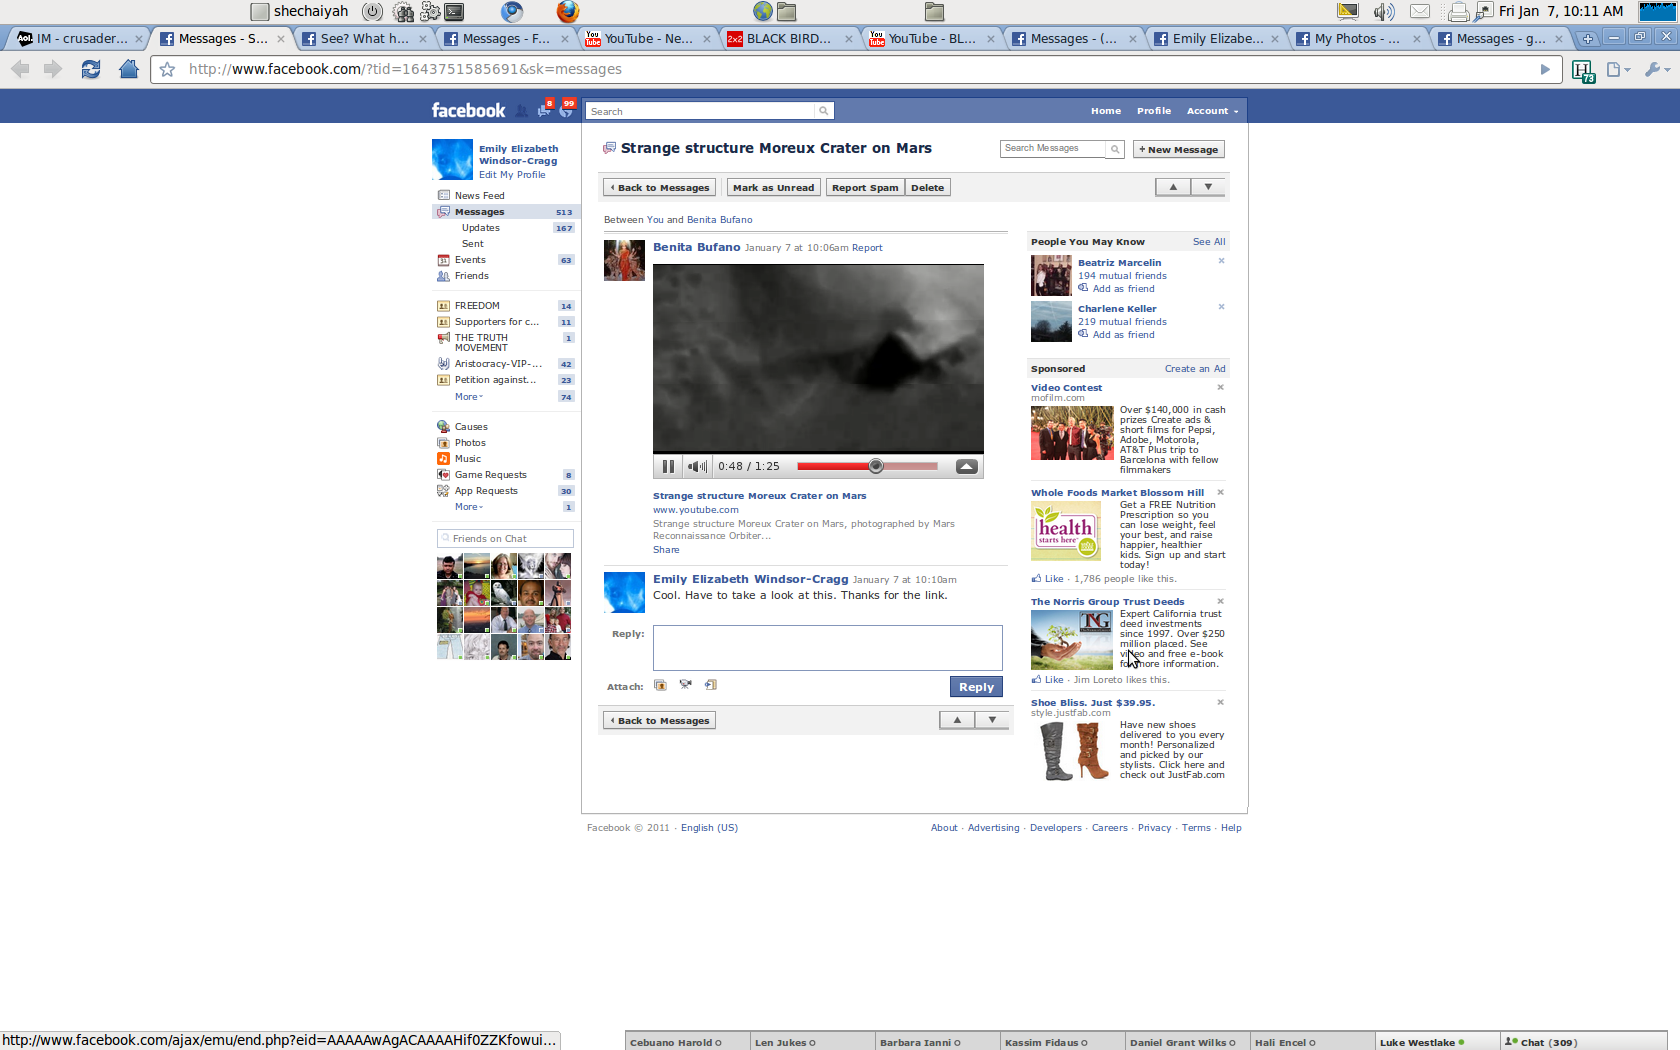Go to next message with top down arrow
The height and width of the screenshot is (1050, 1680).
(1208, 187)
